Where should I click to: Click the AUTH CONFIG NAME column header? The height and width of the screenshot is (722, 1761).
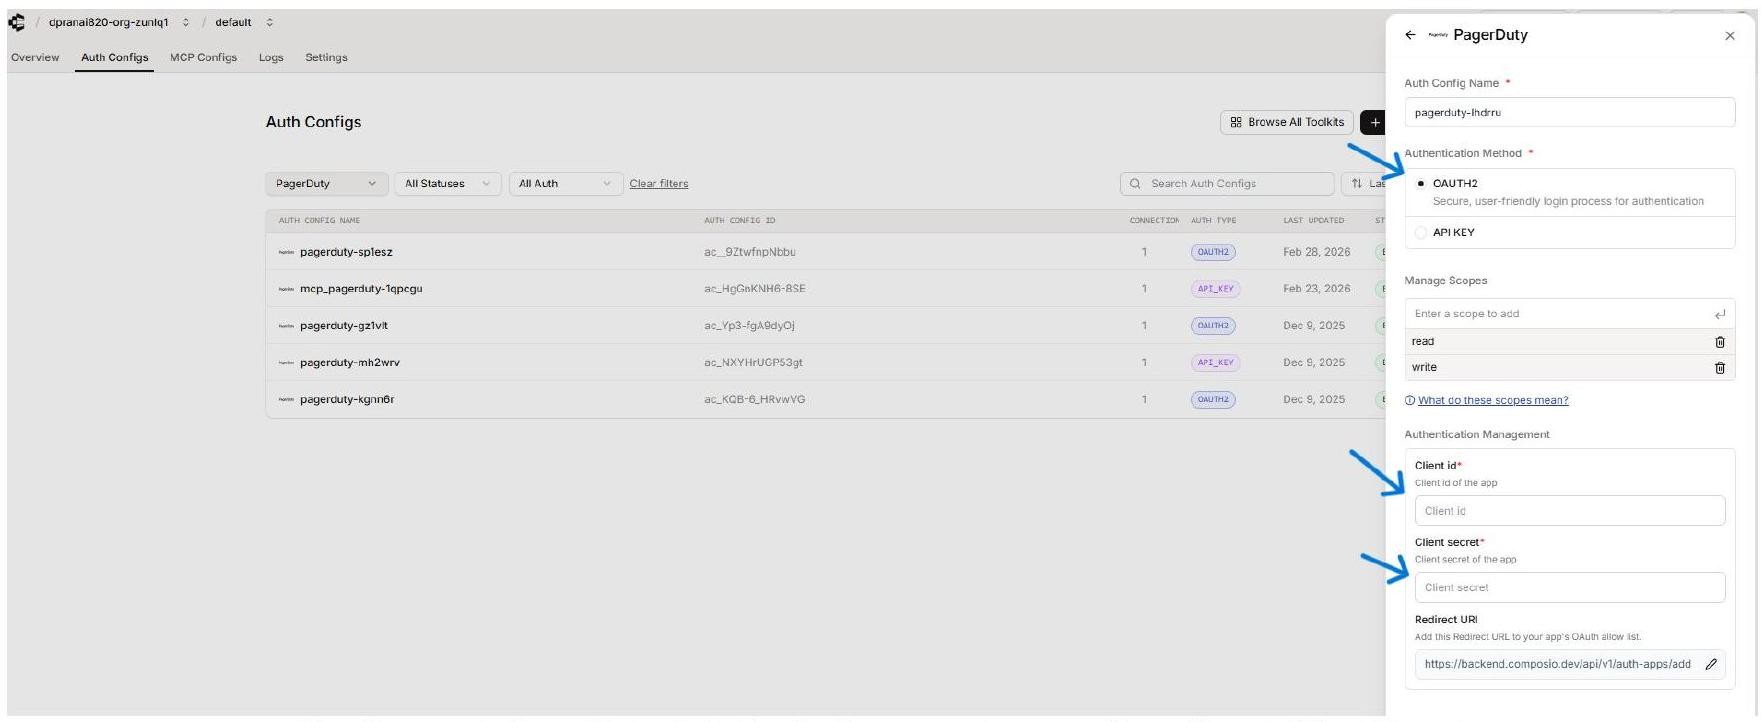click(x=319, y=221)
